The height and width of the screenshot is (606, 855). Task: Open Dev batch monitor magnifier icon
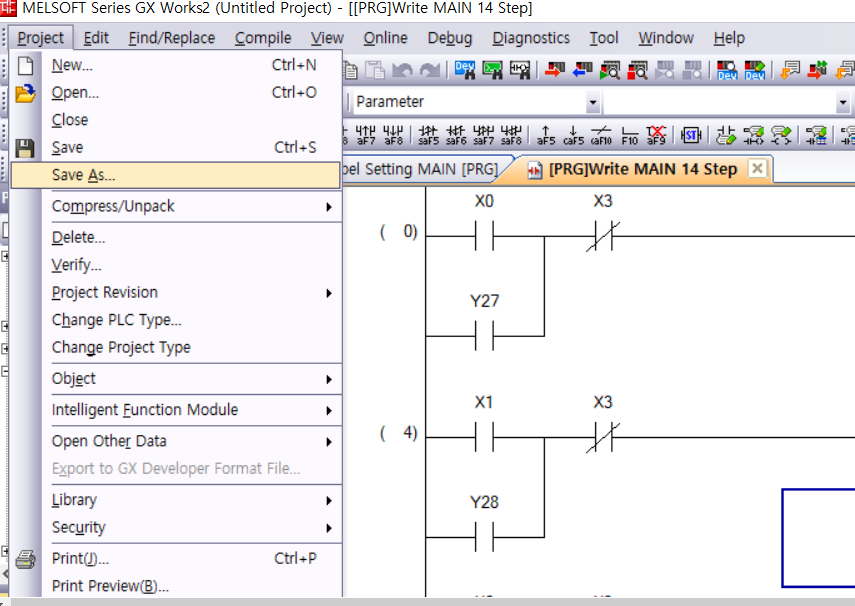click(x=727, y=70)
